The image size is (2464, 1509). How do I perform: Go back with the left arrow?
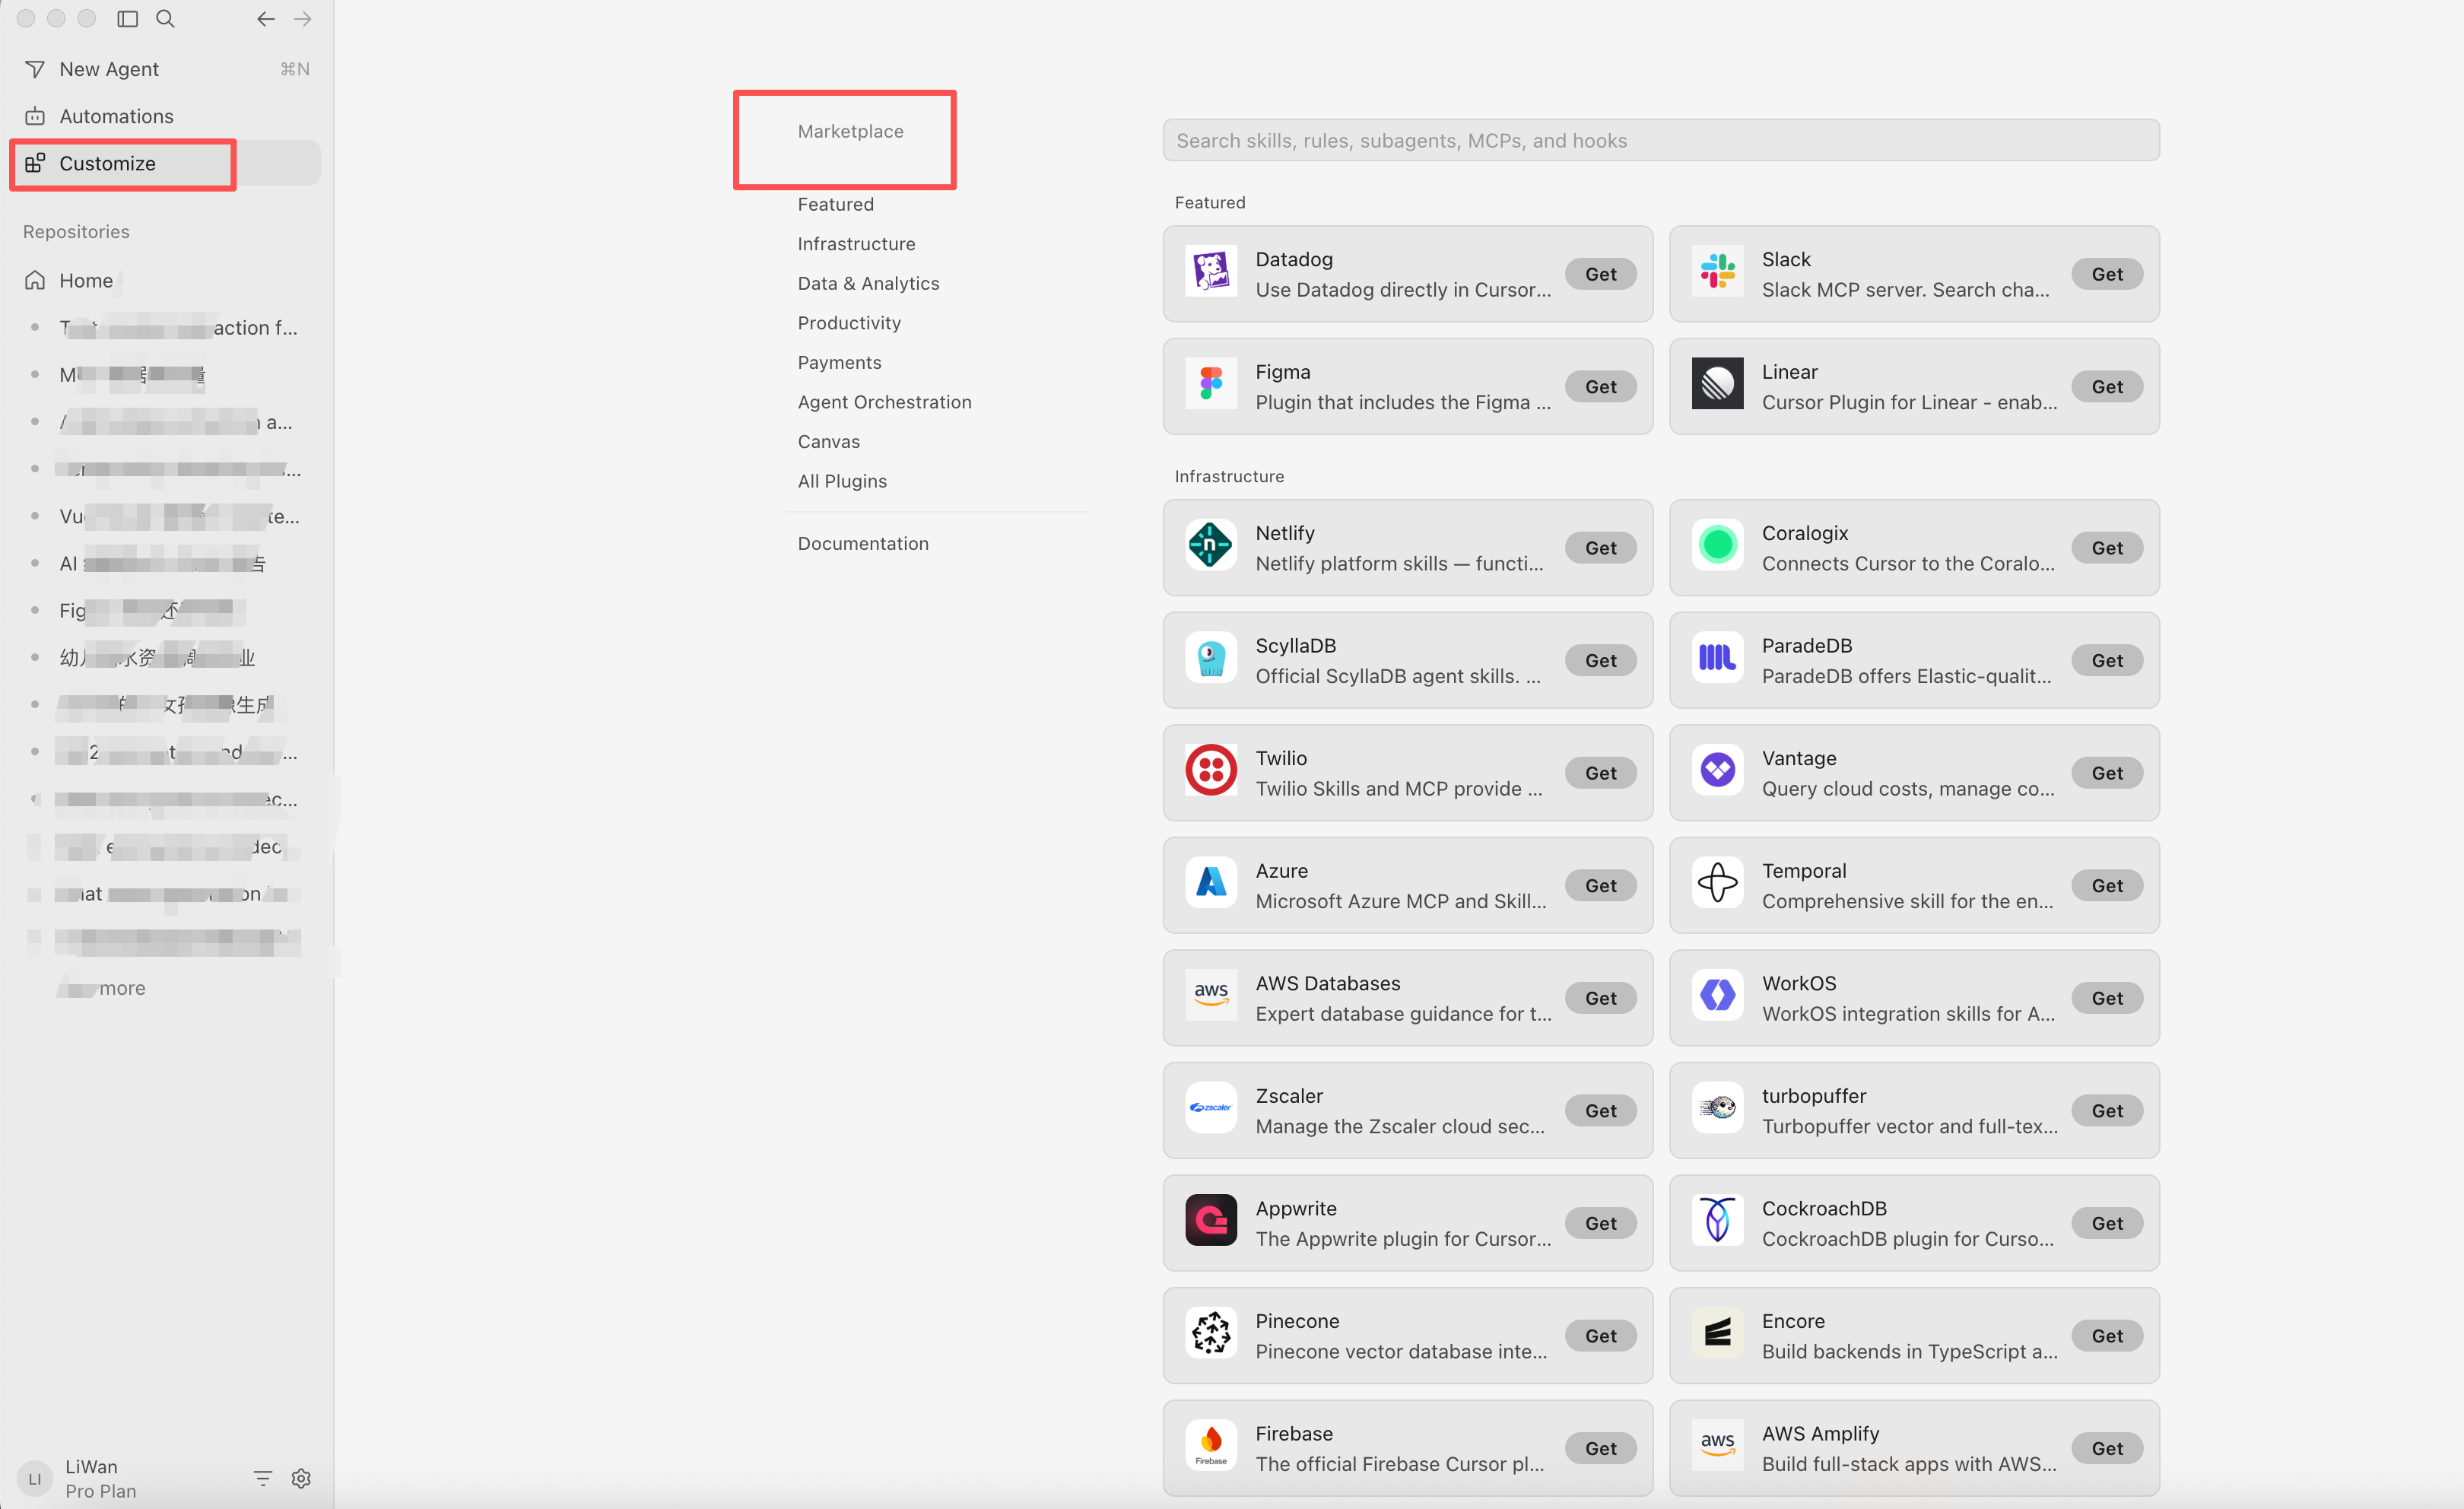point(265,19)
